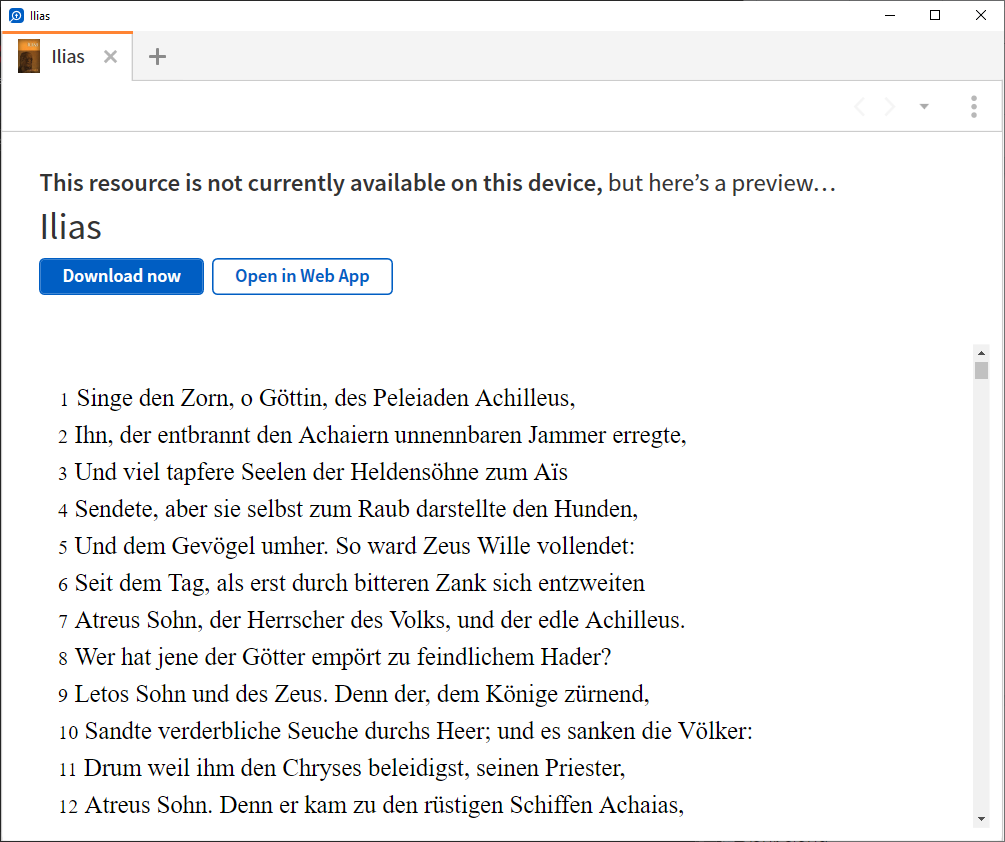The width and height of the screenshot is (1005, 842).
Task: Click the Download now button
Action: tap(121, 276)
